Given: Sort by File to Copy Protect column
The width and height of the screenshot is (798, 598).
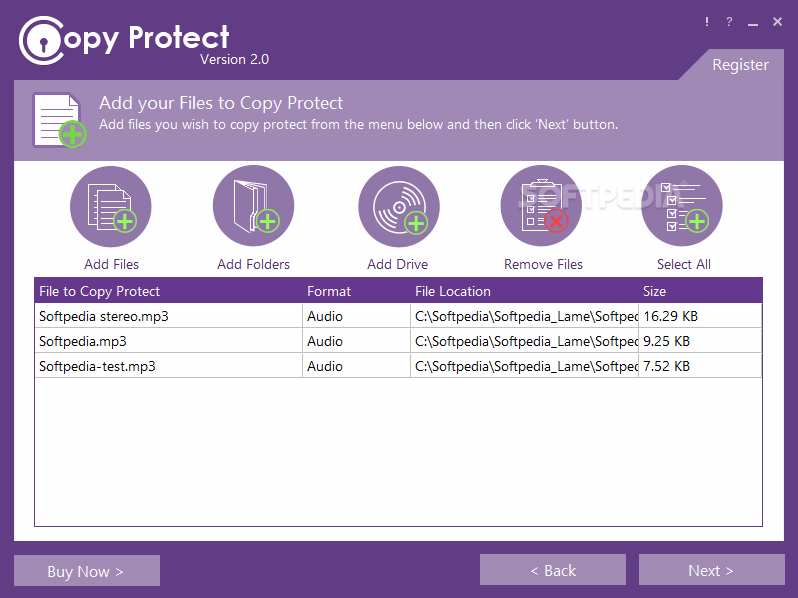Looking at the screenshot, I should [x=168, y=291].
